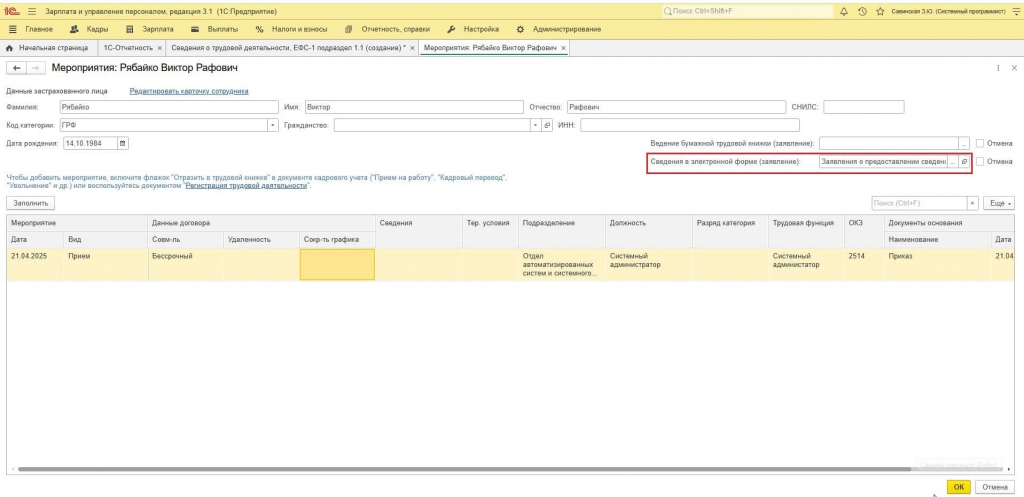Screen dimensions: 1024x497
Task: Click ellipsis button for Ведение бумажной трудовой книжки
Action: click(x=964, y=143)
